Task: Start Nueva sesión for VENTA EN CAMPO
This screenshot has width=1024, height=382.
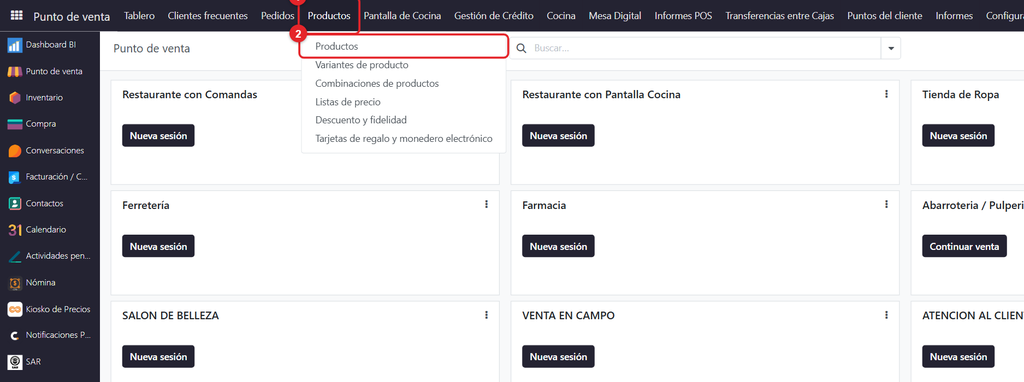Action: (x=558, y=357)
